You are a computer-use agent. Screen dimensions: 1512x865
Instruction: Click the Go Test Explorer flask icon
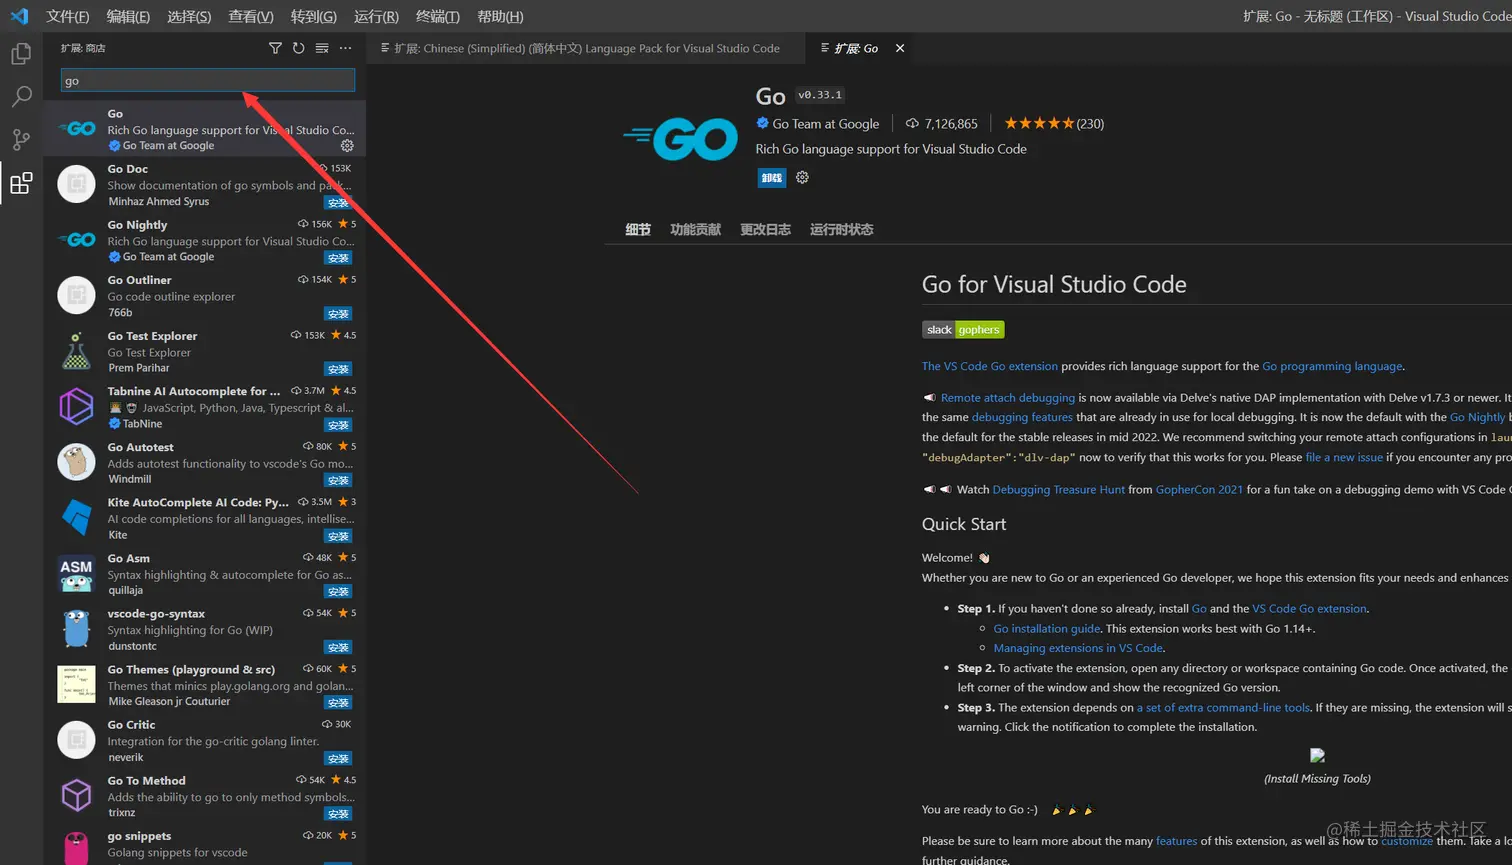pos(76,351)
